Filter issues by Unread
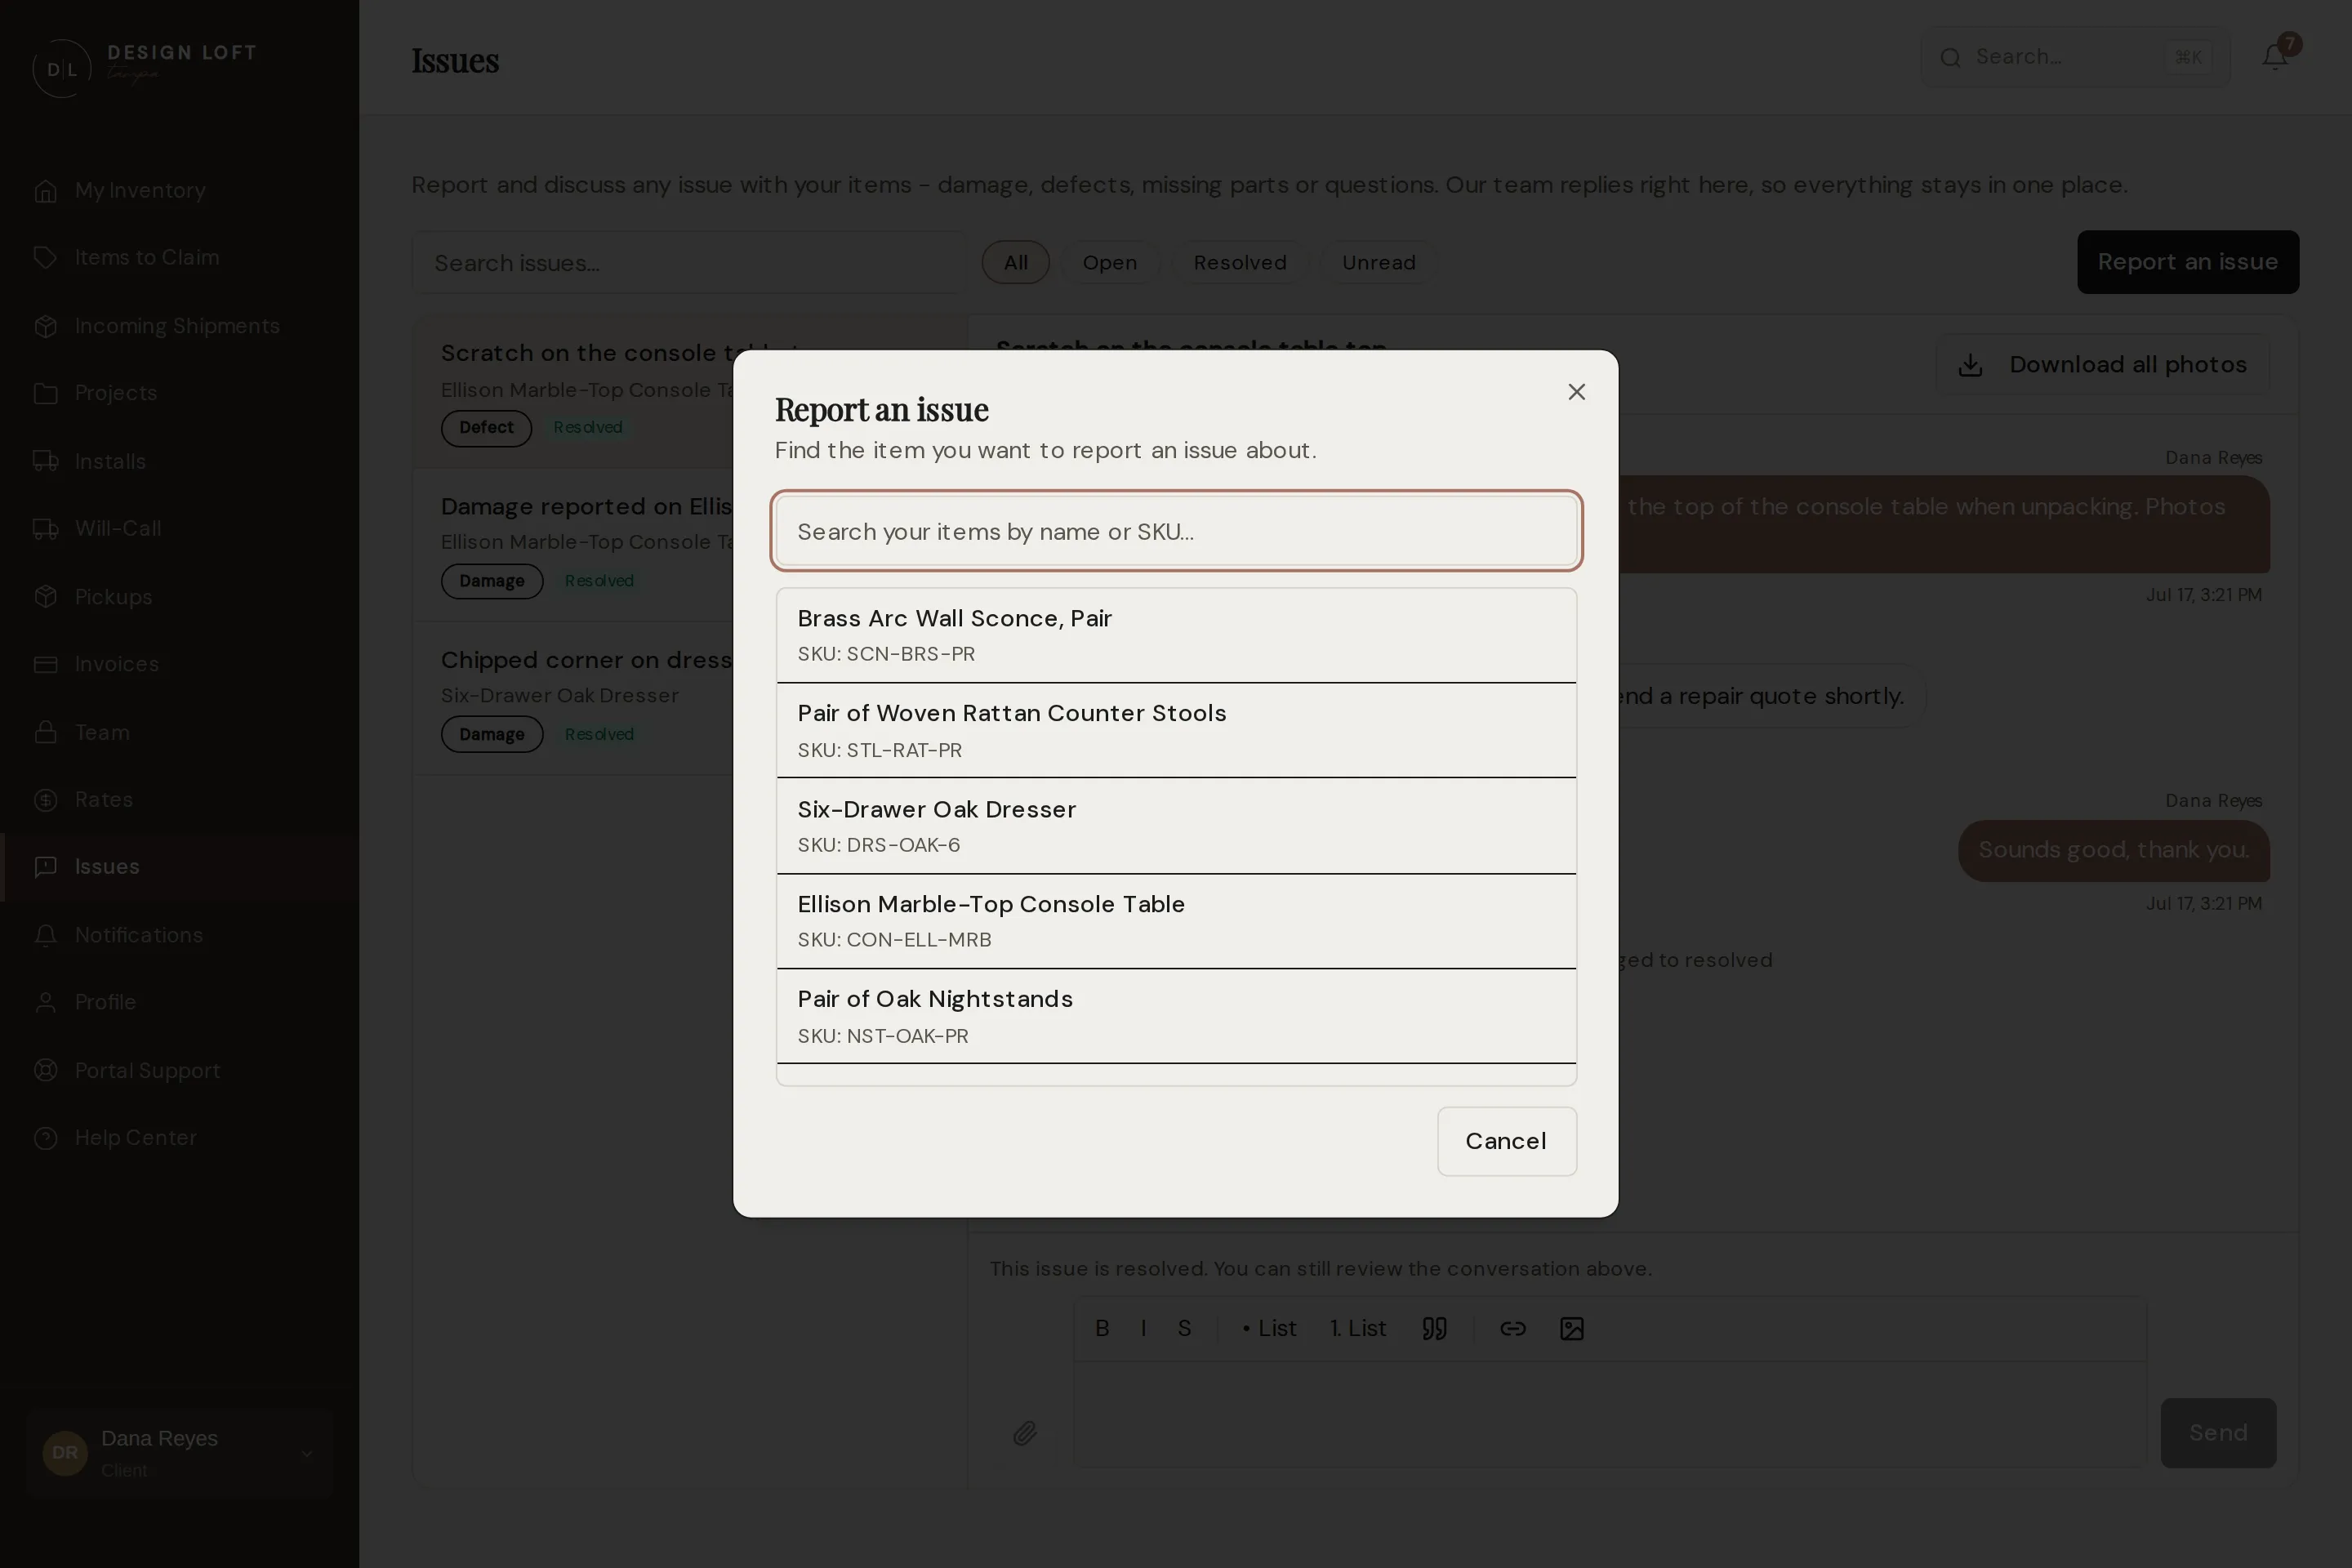Screen dimensions: 2352x1568 [1378, 262]
